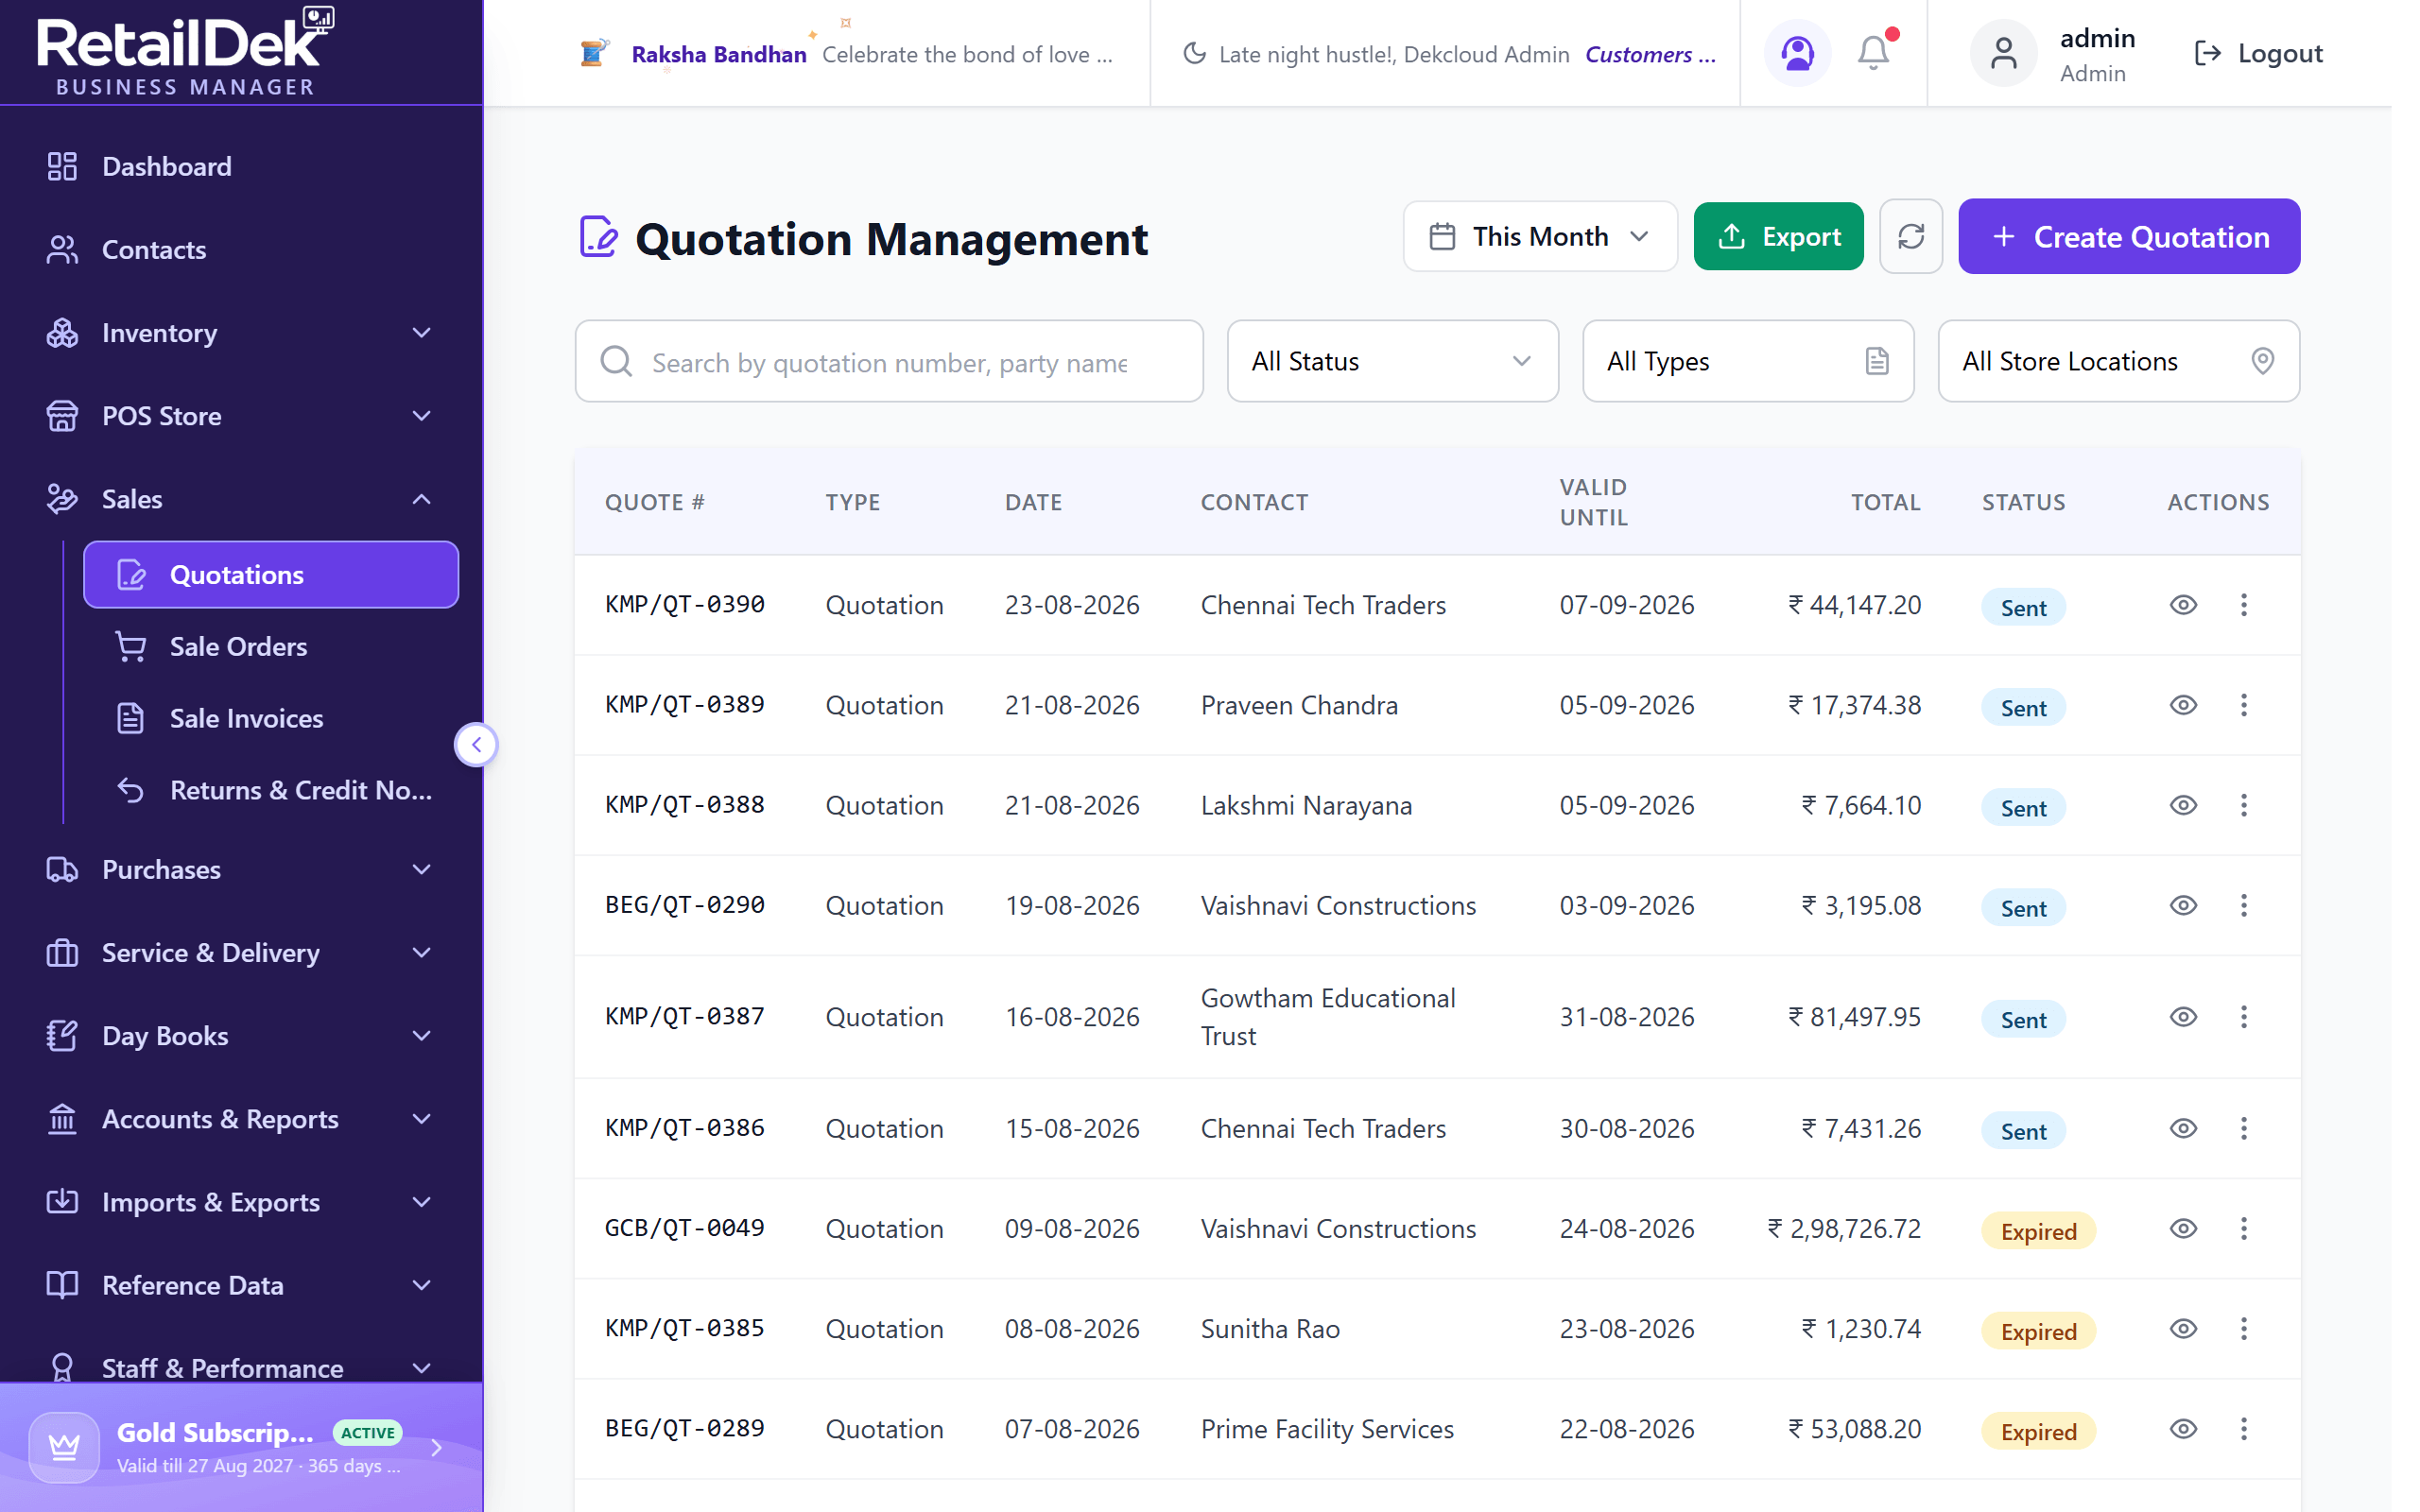Expand the Inventory sidebar section
2420x1512 pixels.
tap(241, 333)
